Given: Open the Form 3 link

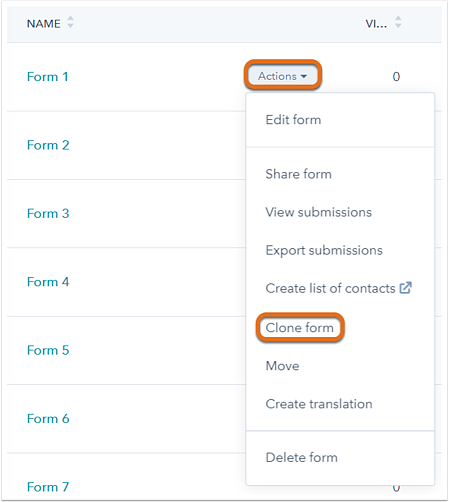Looking at the screenshot, I should point(48,213).
